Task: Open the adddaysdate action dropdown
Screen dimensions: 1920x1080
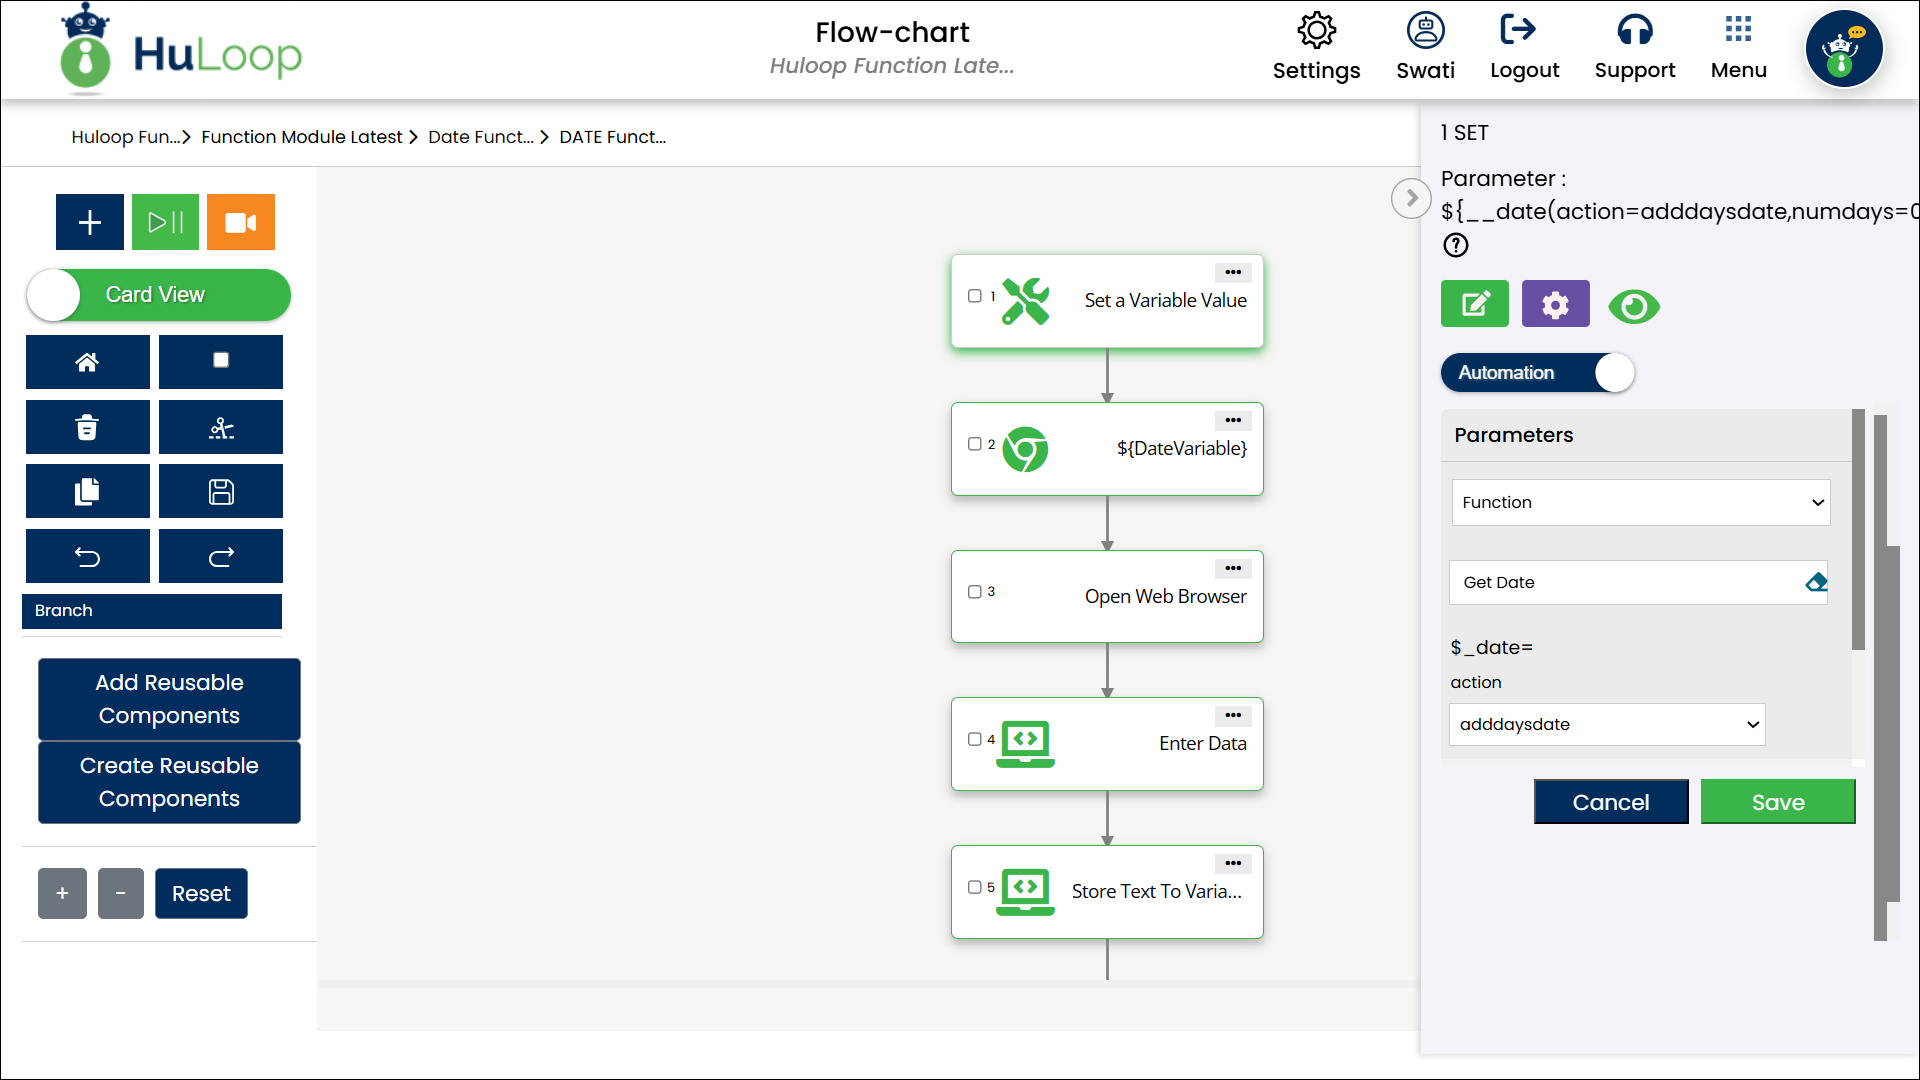Action: (1606, 724)
